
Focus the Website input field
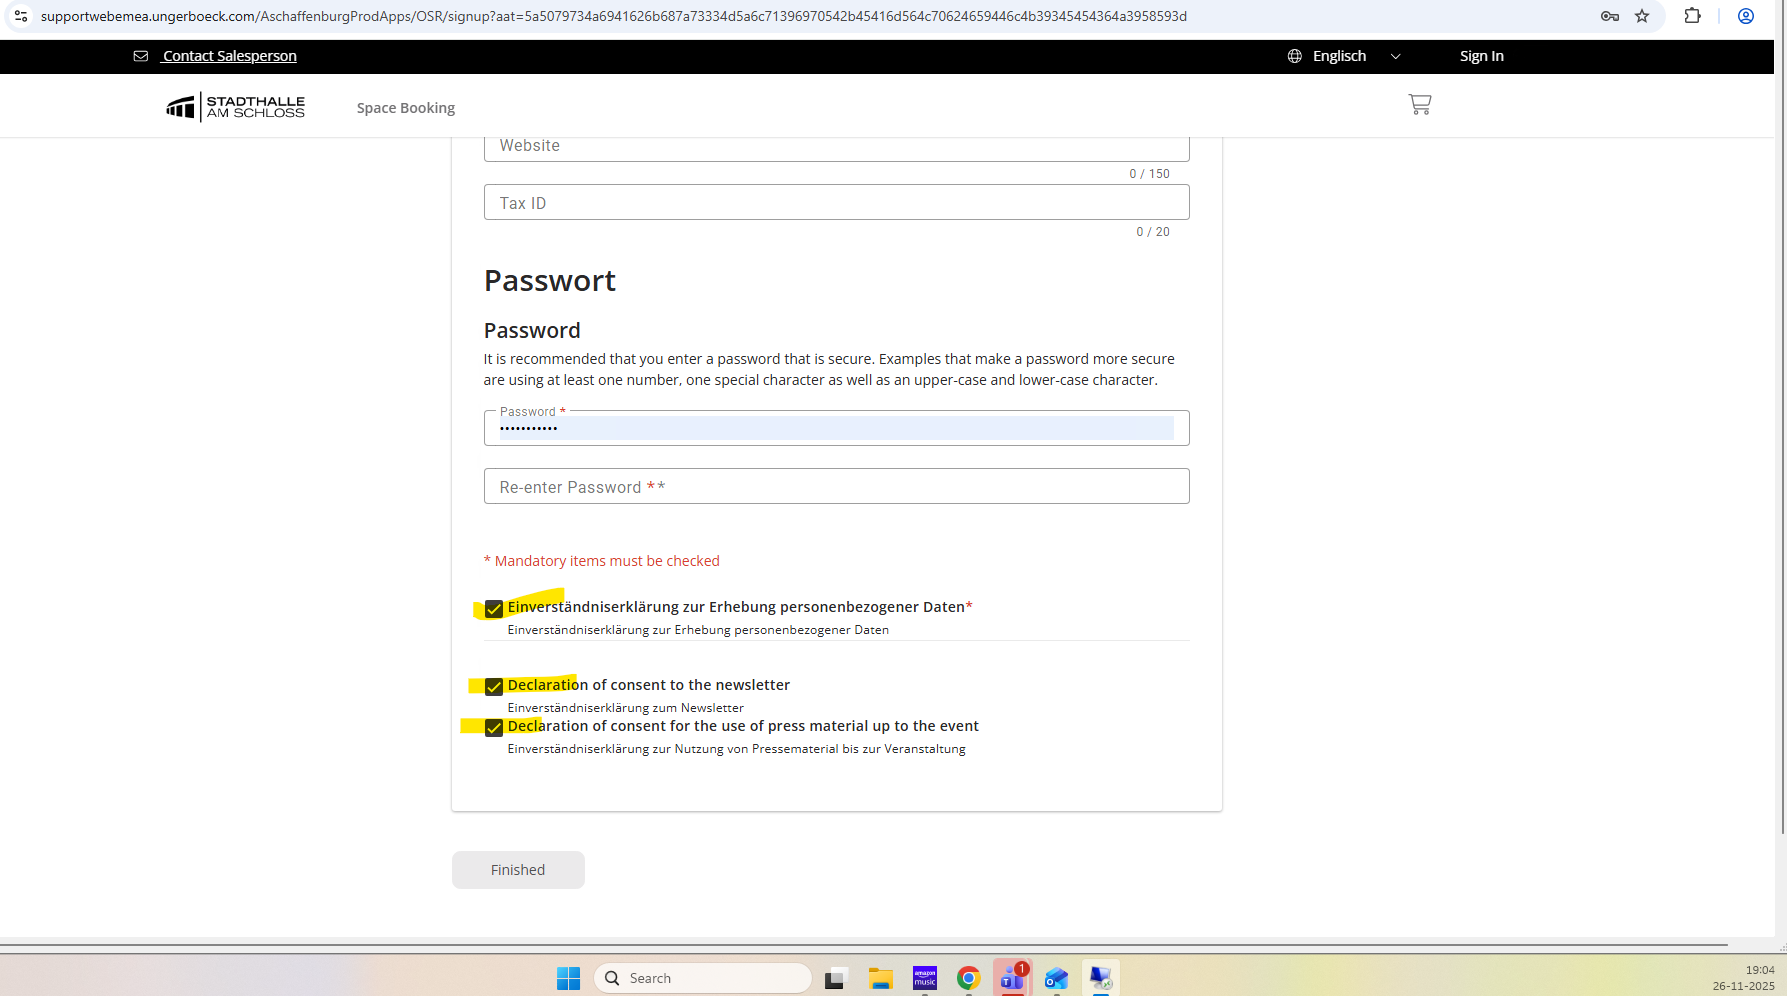[x=837, y=148]
